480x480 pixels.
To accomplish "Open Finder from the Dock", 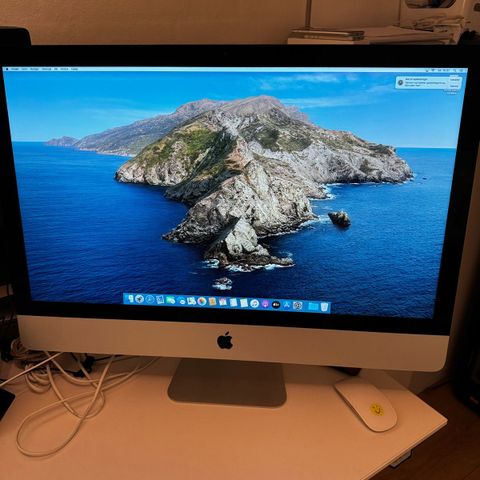I will (x=131, y=299).
